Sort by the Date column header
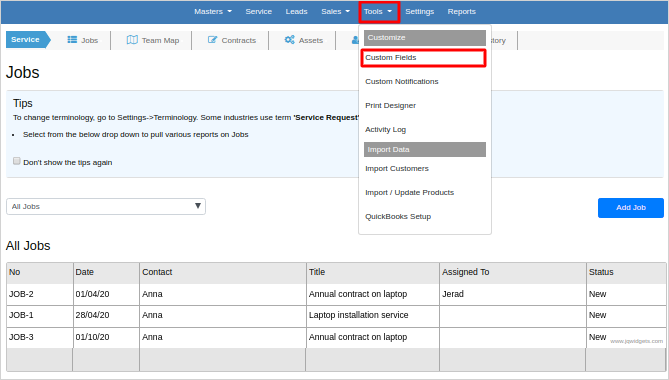Image resolution: width=669 pixels, height=380 pixels. [106, 272]
